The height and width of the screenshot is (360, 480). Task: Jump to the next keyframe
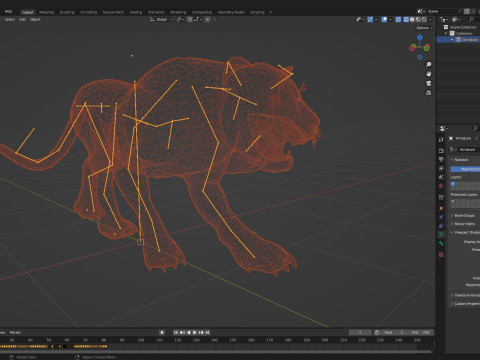pos(201,332)
